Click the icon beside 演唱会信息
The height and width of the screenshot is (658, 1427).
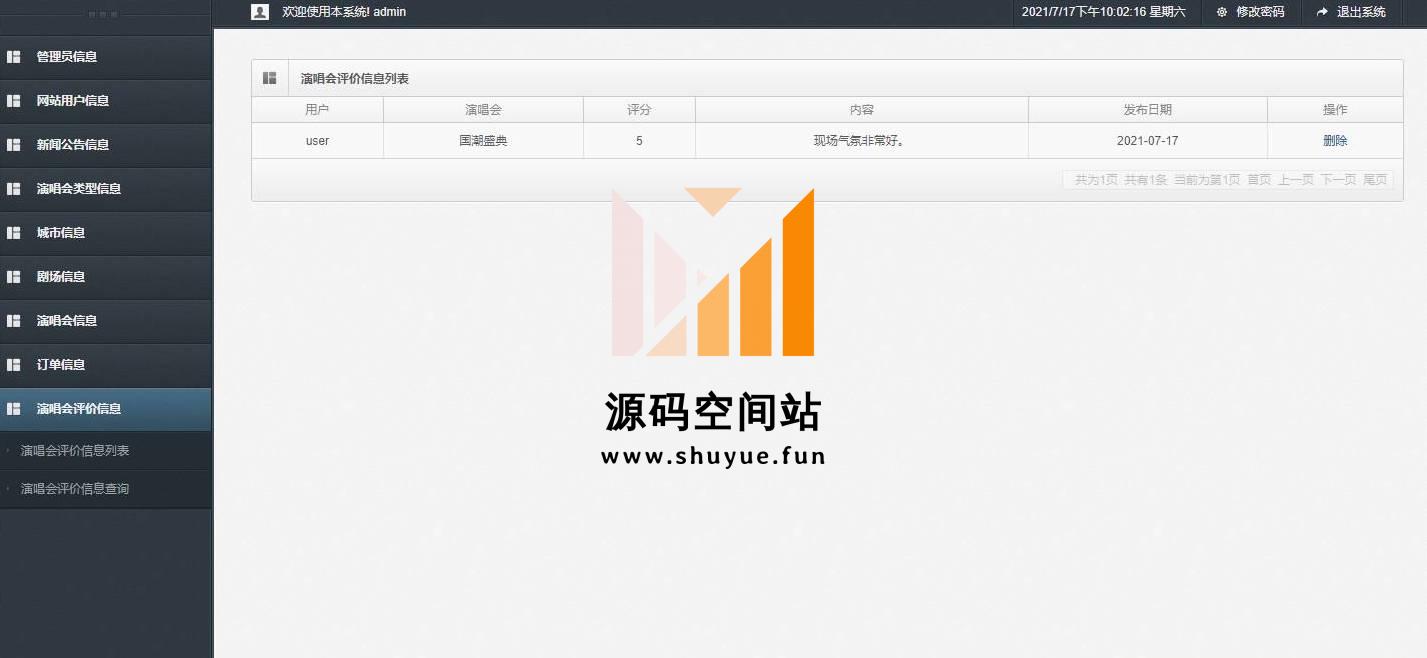[x=14, y=321]
